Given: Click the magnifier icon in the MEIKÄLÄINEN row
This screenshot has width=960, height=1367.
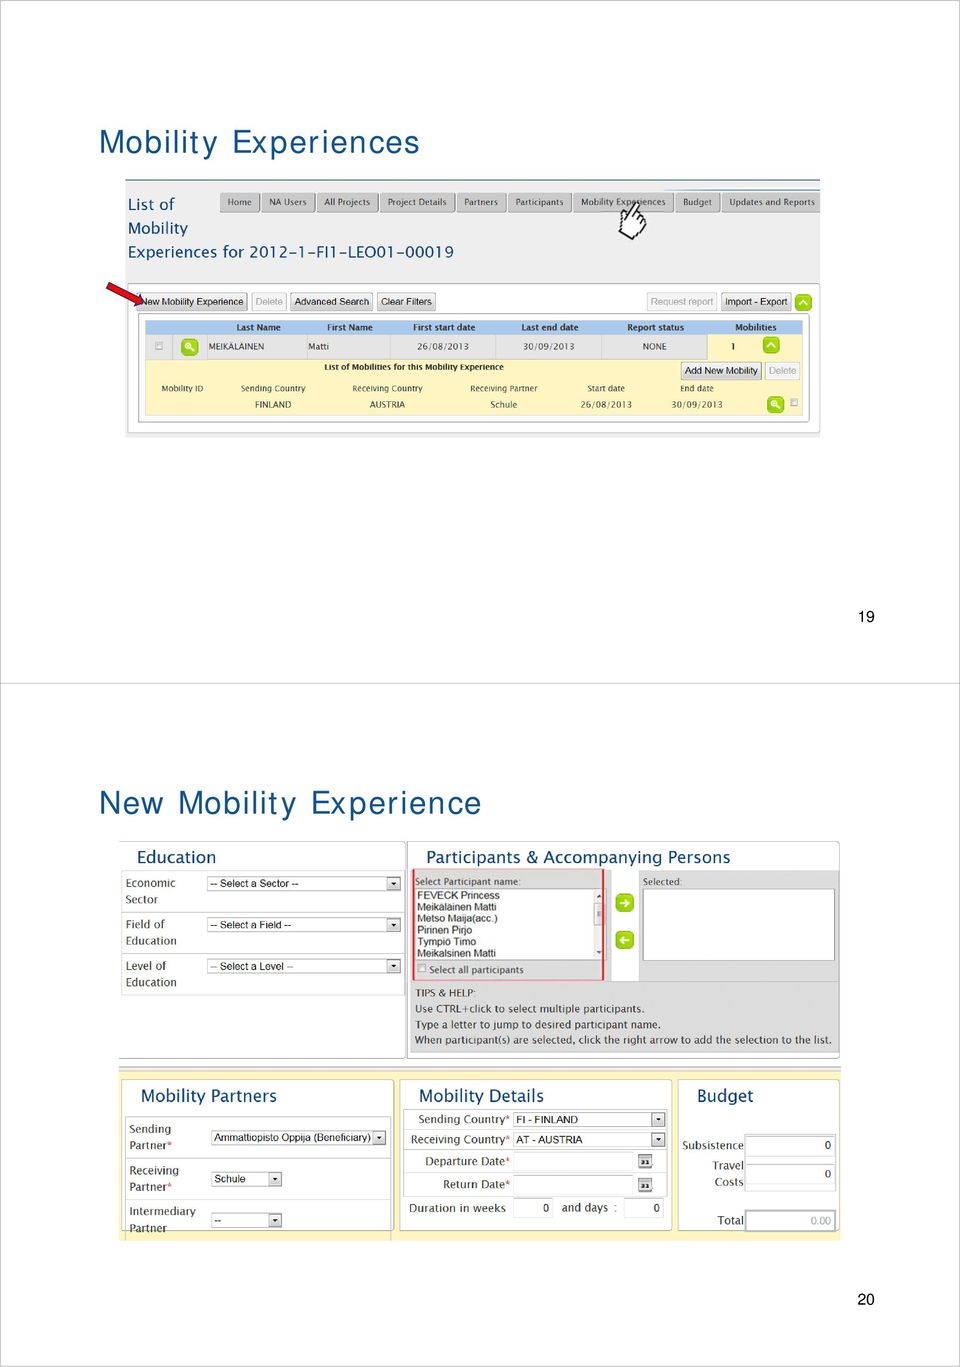Looking at the screenshot, I should coord(189,347).
